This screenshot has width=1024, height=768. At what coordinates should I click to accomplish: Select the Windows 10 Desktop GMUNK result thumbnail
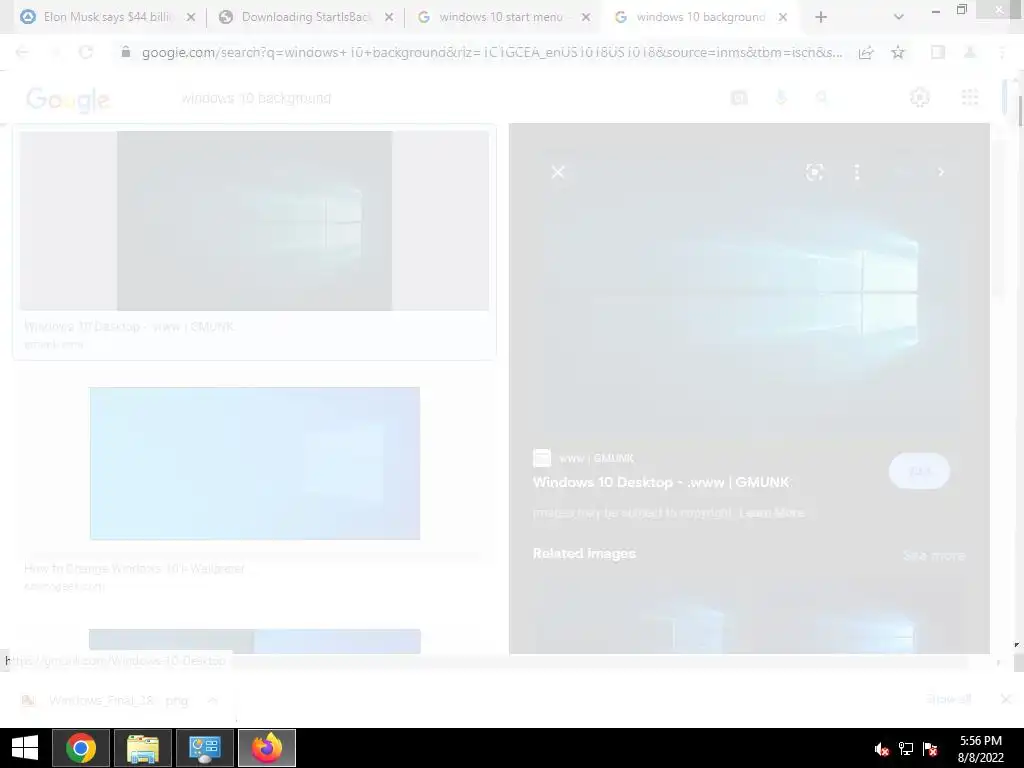[254, 221]
